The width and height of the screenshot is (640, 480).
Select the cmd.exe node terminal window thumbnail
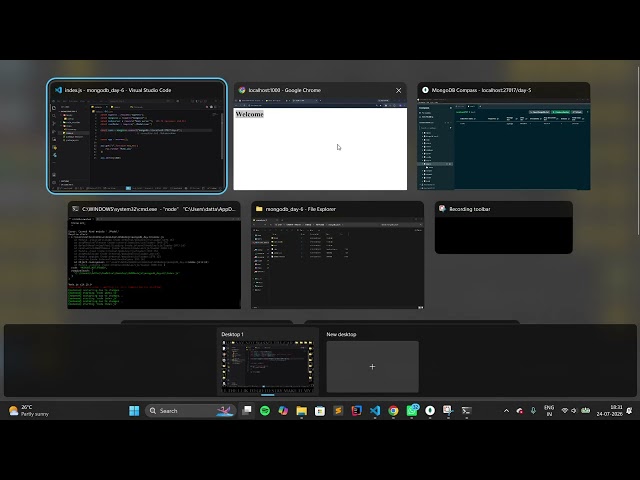point(154,255)
